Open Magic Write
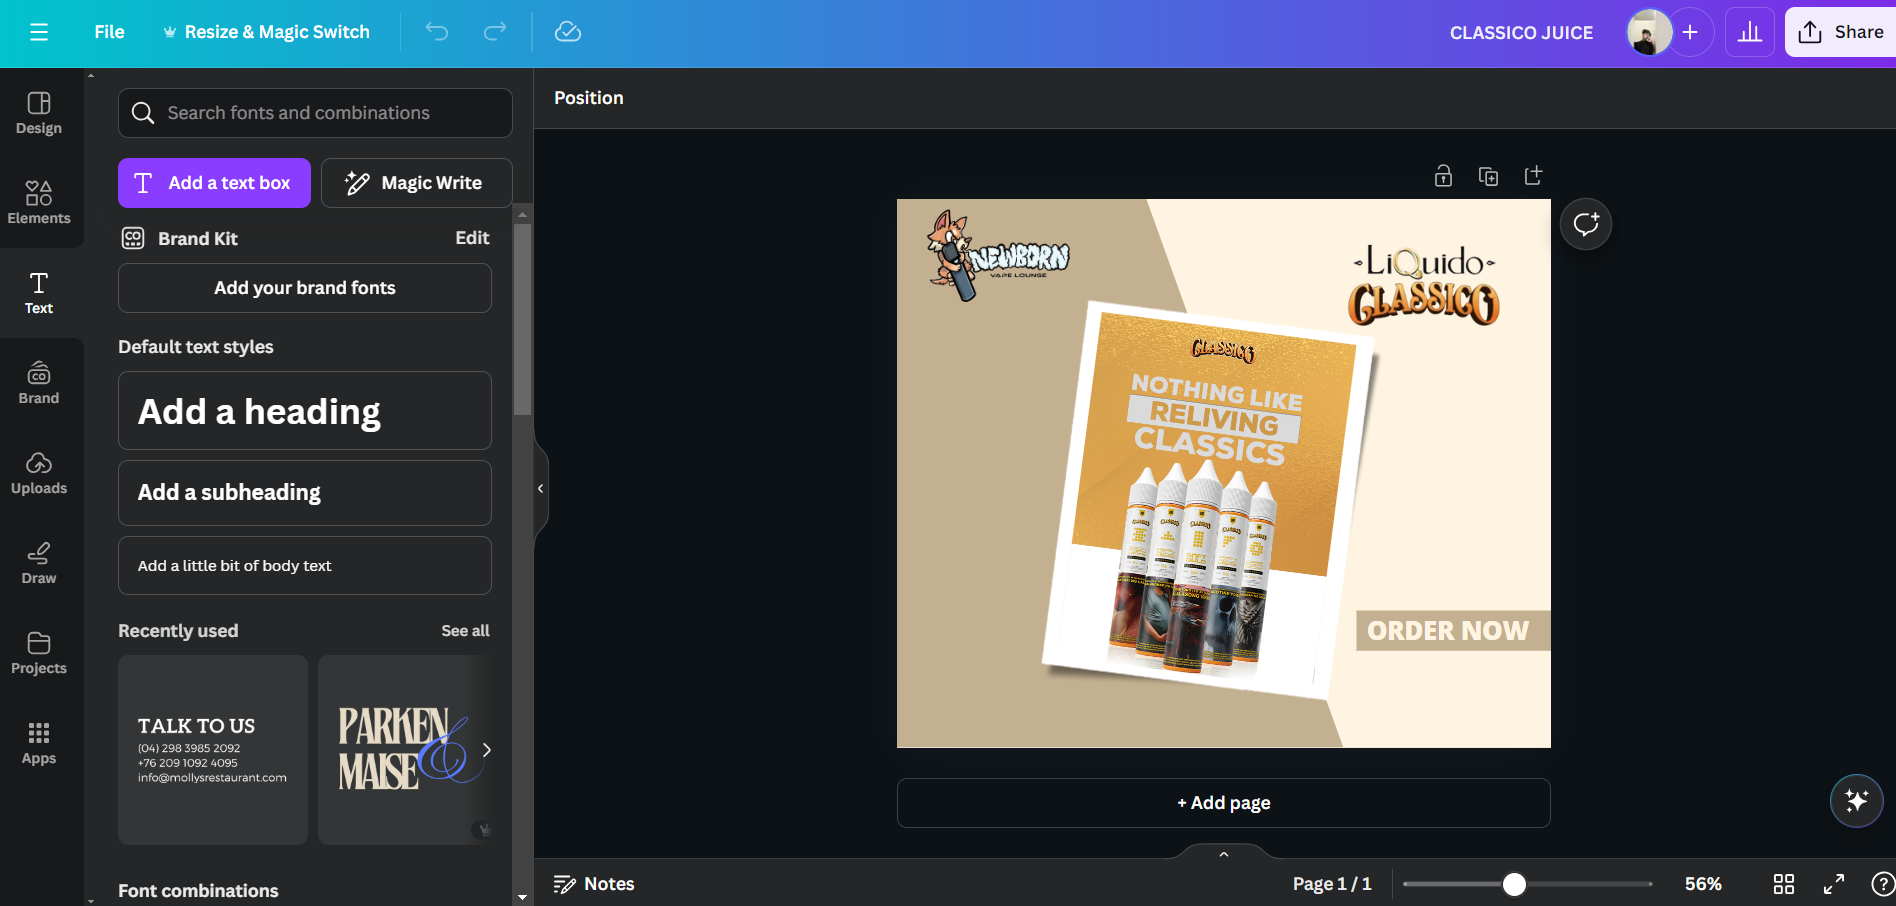This screenshot has width=1896, height=906. pyautogui.click(x=416, y=183)
